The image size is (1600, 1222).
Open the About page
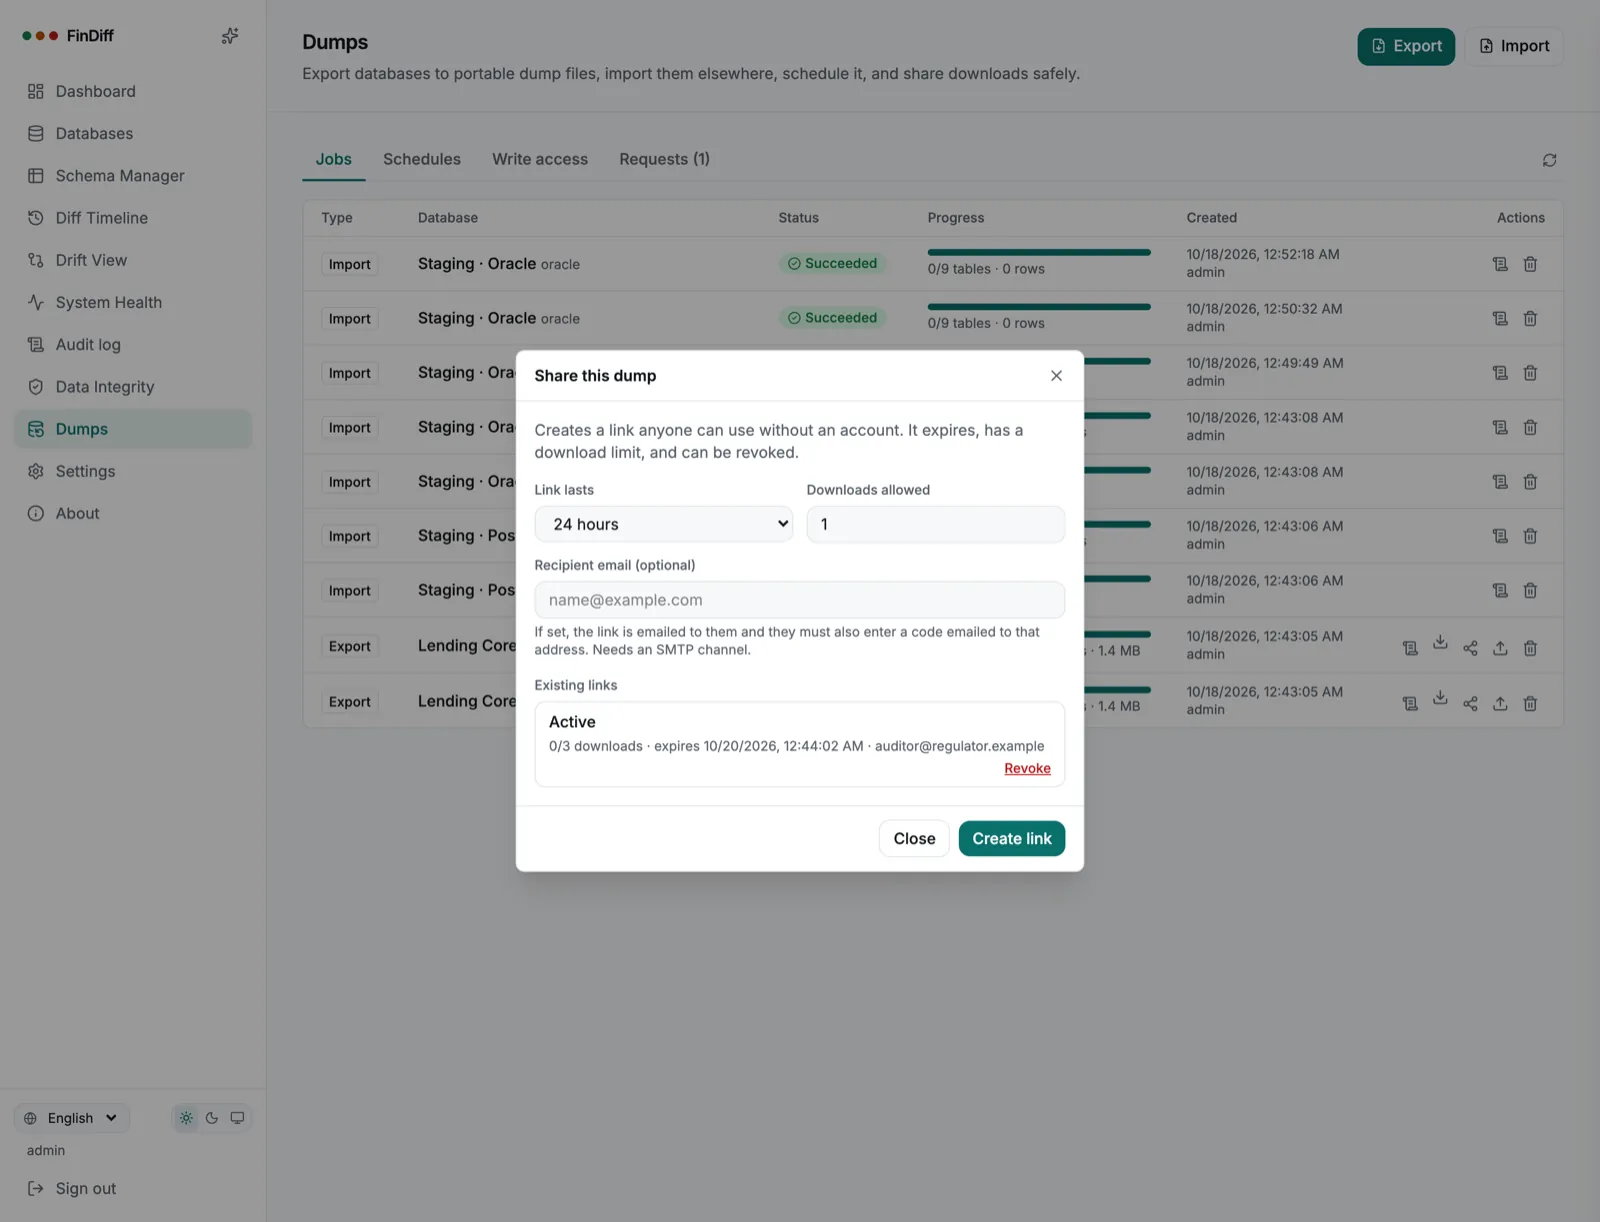pyautogui.click(x=133, y=513)
